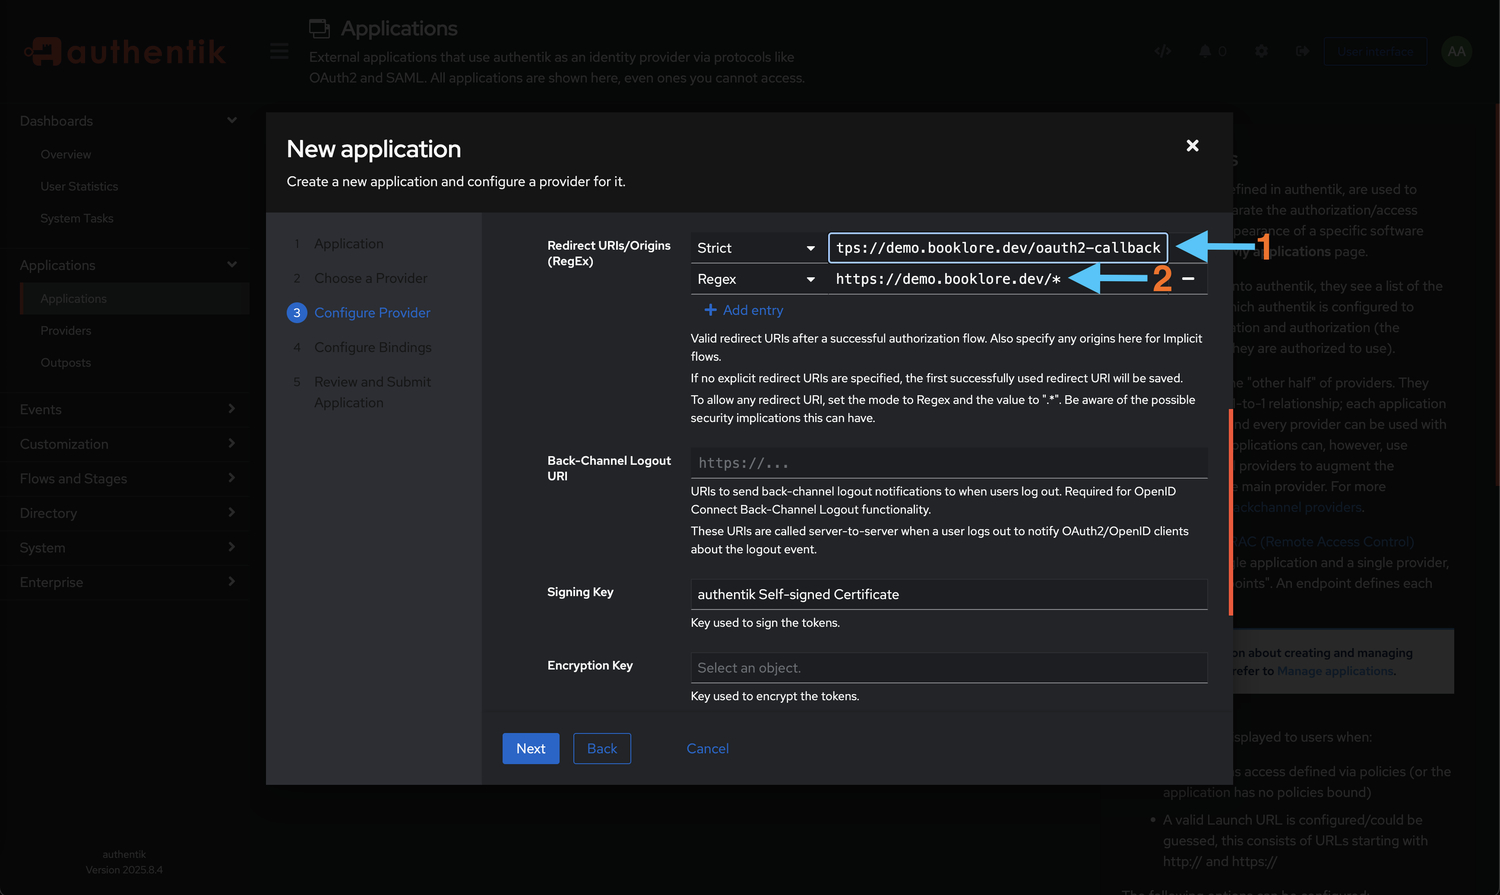1500x895 pixels.
Task: Expand the Flows and Stages sidebar section
Action: click(125, 479)
